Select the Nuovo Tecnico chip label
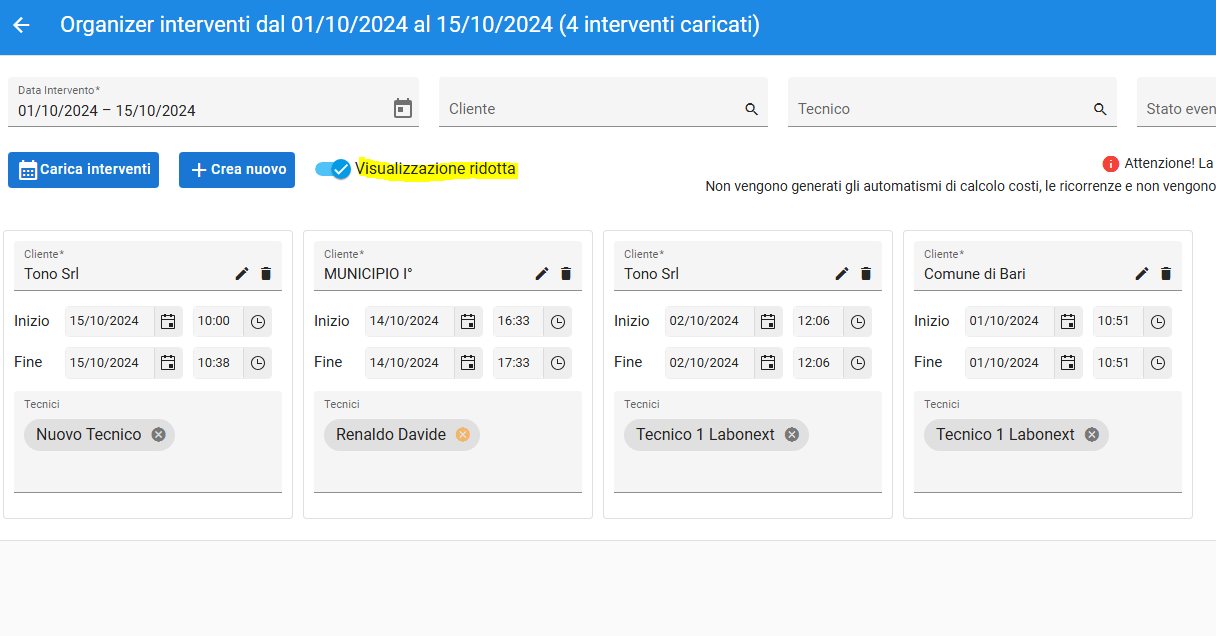1216x636 pixels. click(x=89, y=434)
